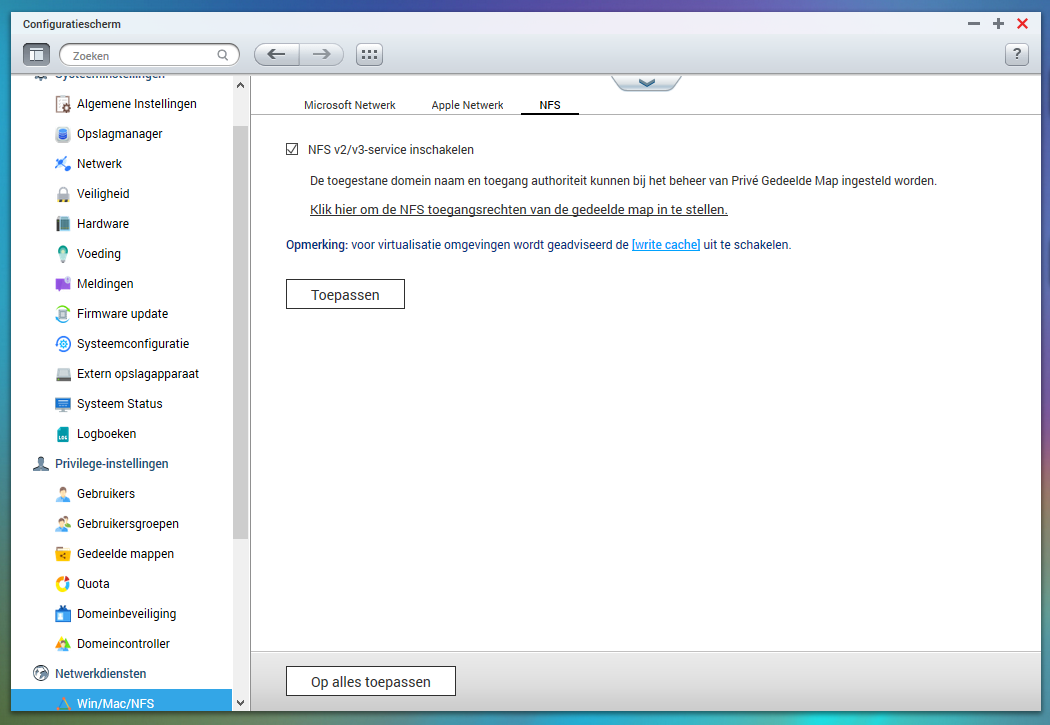Open the grid view of all settings
This screenshot has height=725, width=1050.
(369, 54)
